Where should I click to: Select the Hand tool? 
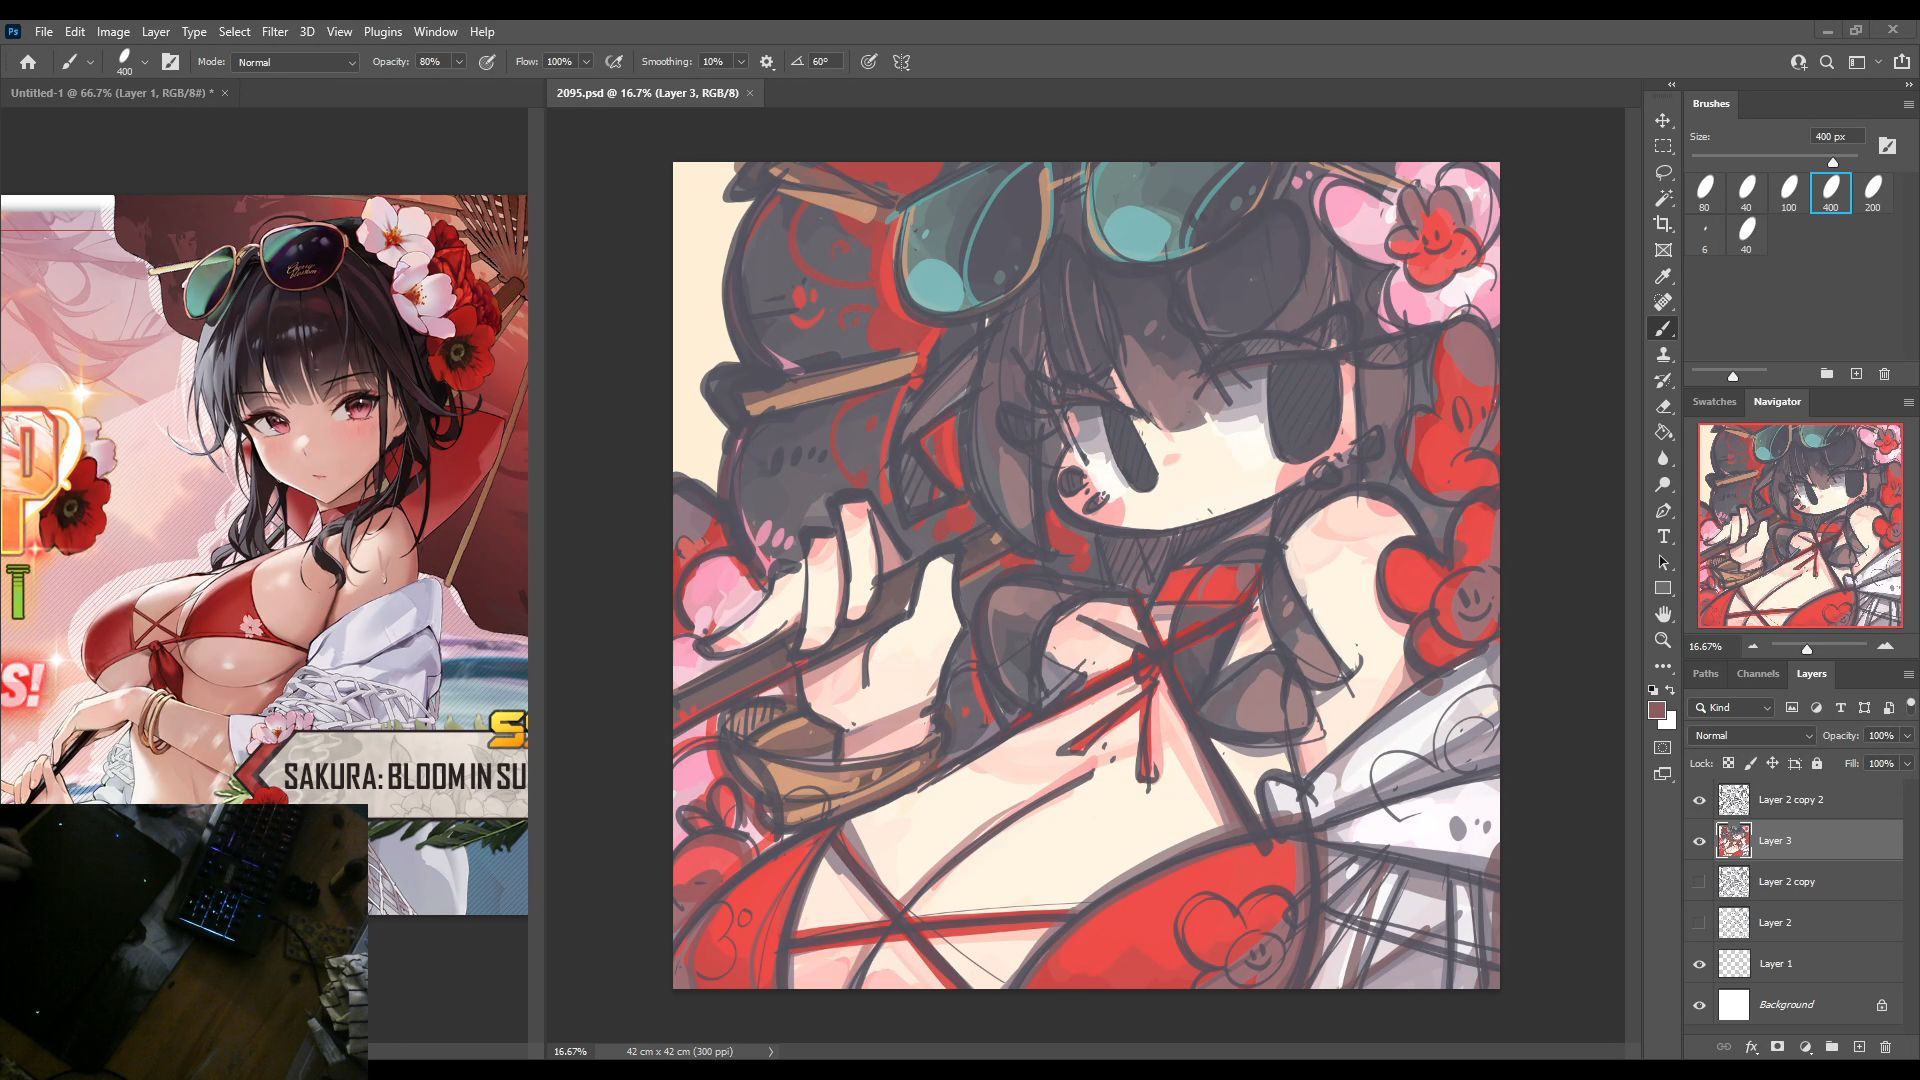coord(1663,614)
